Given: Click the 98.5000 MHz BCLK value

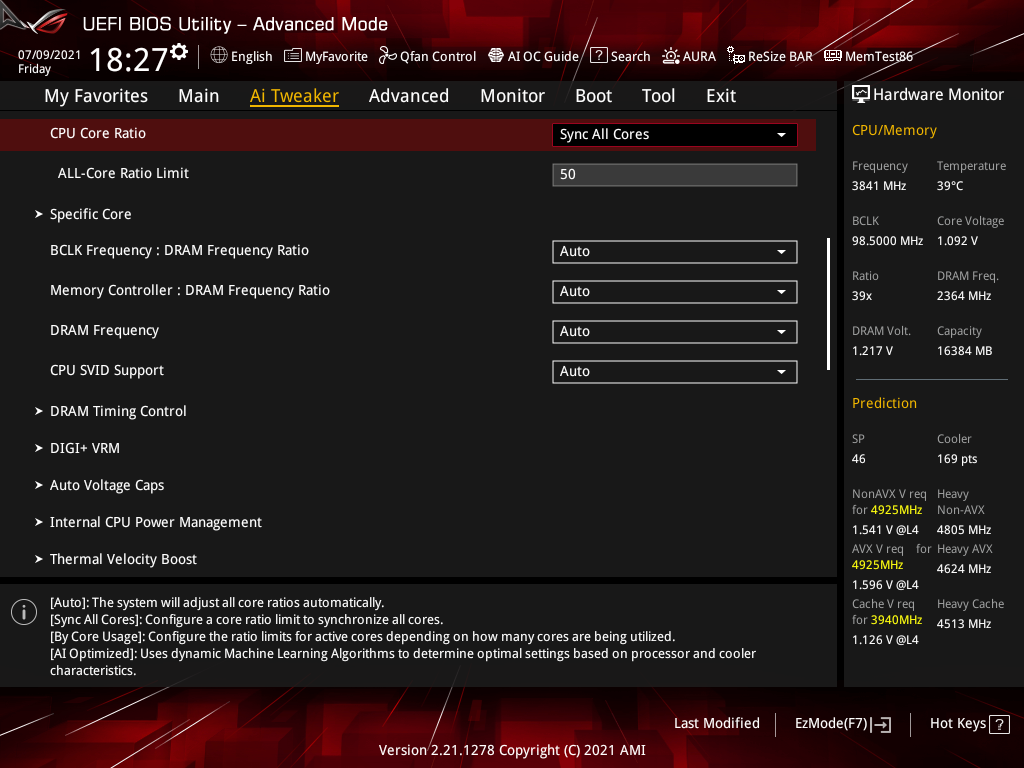Looking at the screenshot, I should (888, 241).
